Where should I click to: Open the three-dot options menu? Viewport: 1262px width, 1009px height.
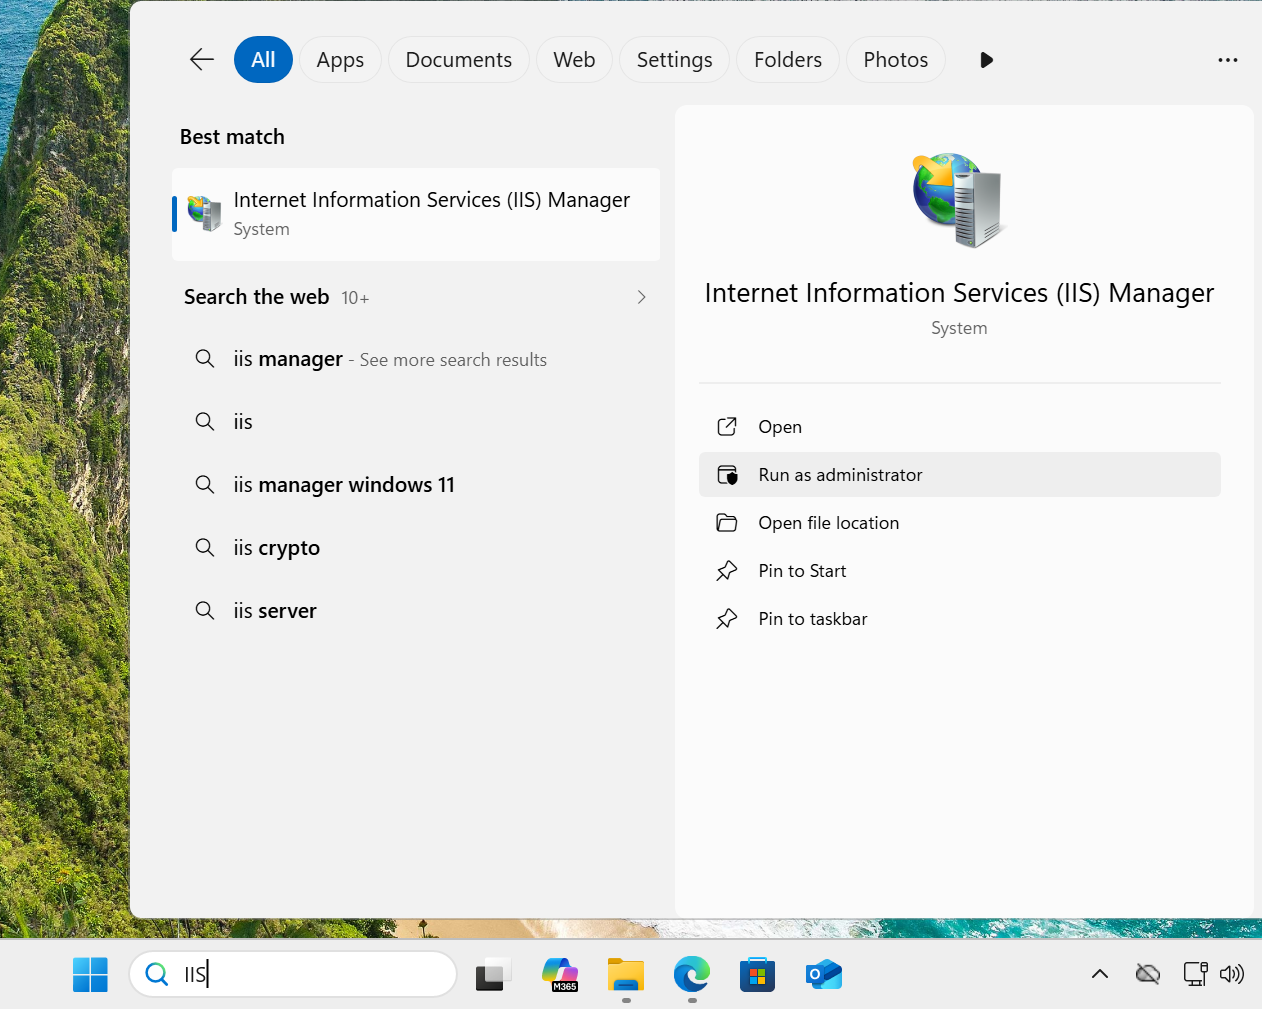(1227, 60)
